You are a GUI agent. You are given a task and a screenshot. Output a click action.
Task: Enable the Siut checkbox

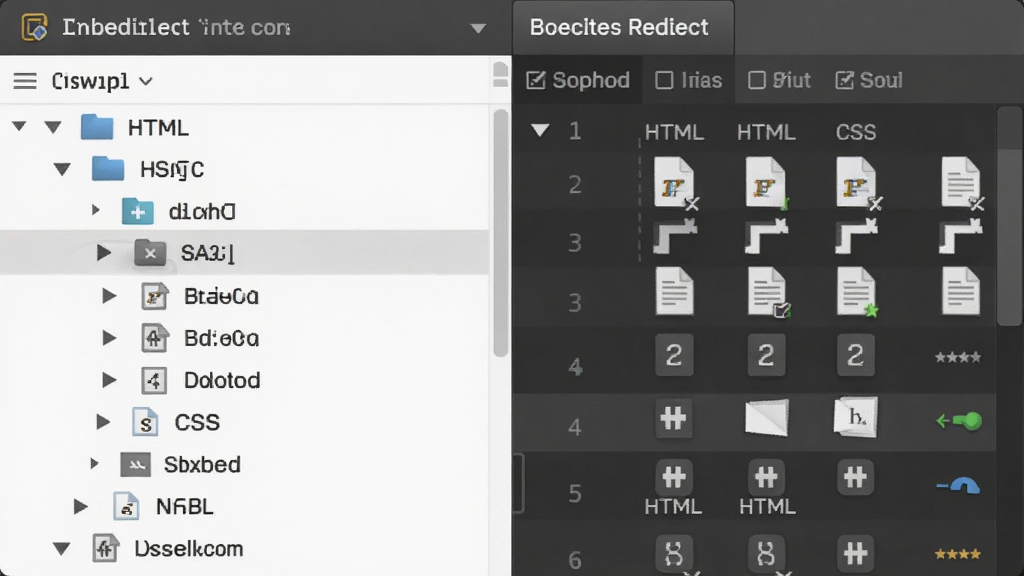point(756,80)
